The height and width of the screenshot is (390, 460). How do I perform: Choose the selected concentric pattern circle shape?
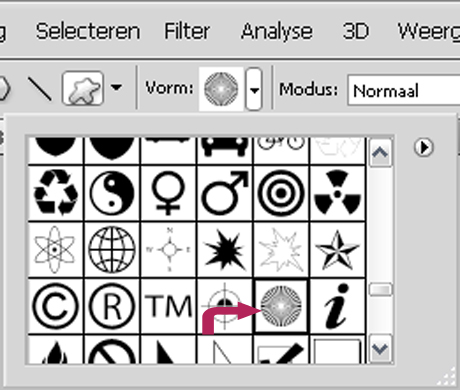(x=281, y=306)
